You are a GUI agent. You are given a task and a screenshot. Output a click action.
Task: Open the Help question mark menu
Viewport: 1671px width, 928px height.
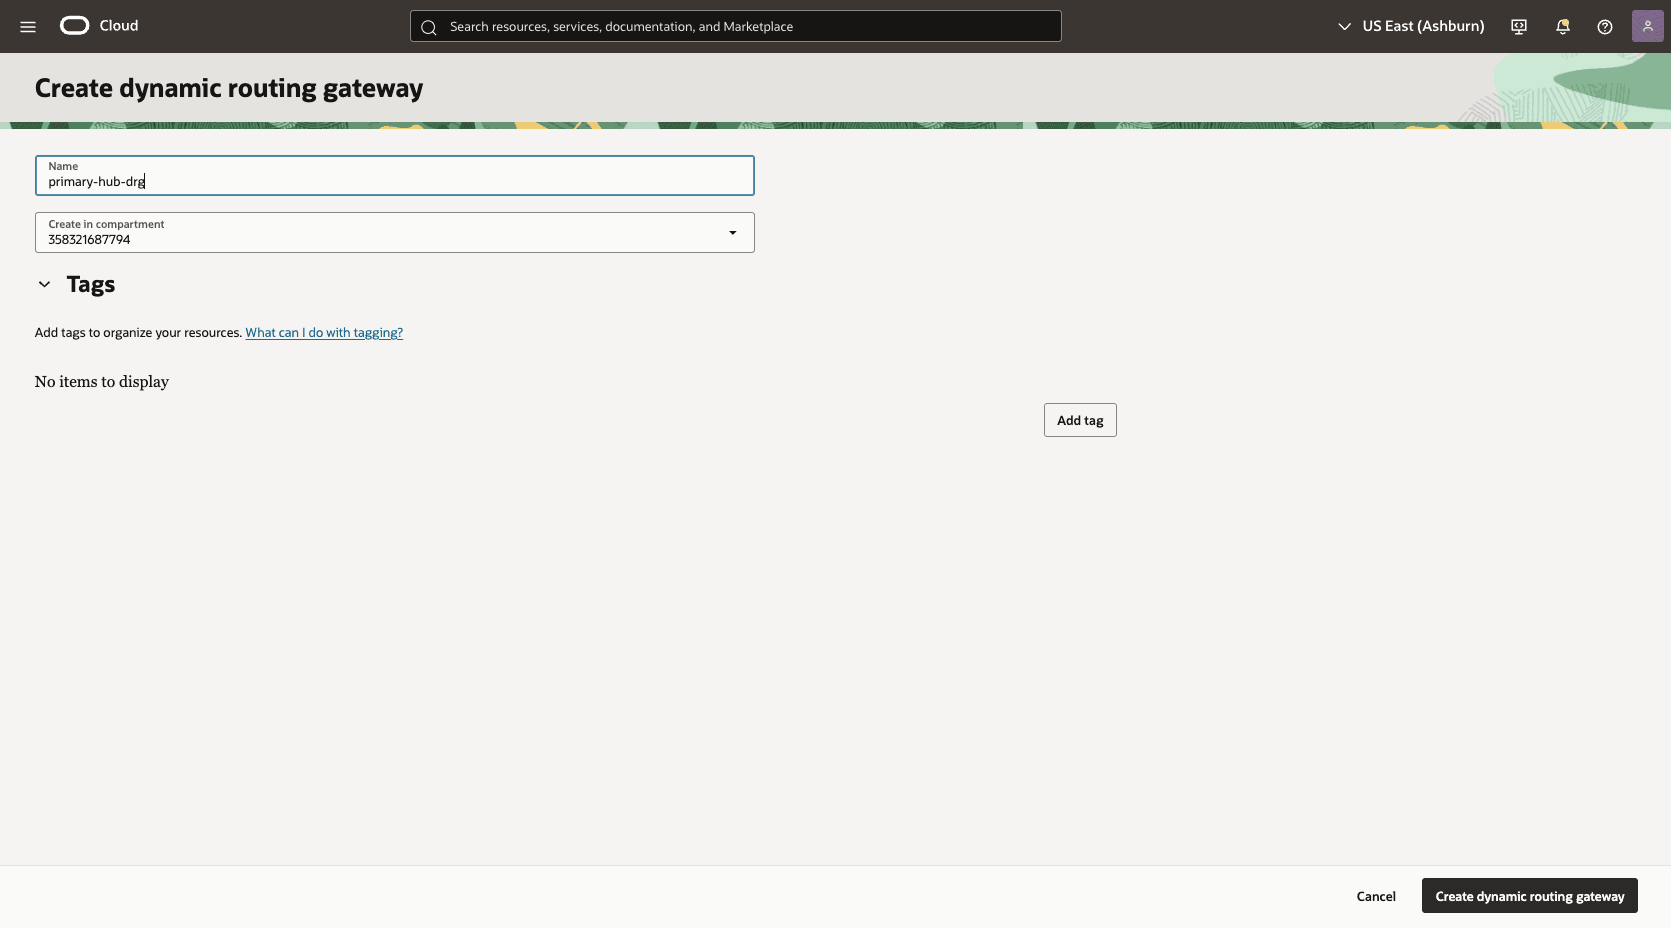[x=1605, y=26]
